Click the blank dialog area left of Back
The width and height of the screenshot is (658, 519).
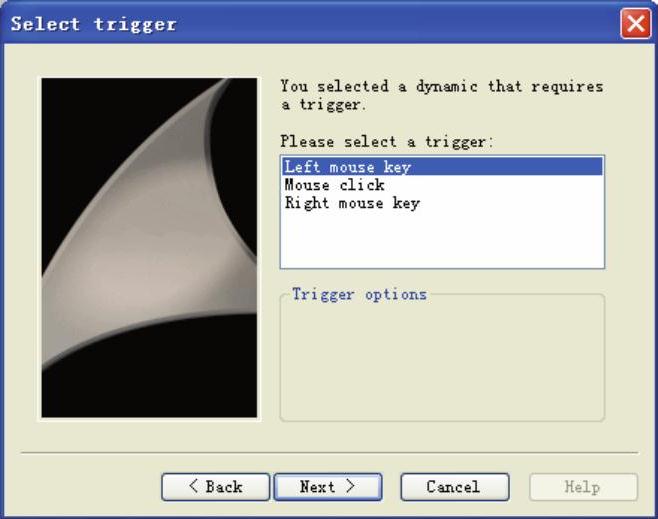(84, 487)
